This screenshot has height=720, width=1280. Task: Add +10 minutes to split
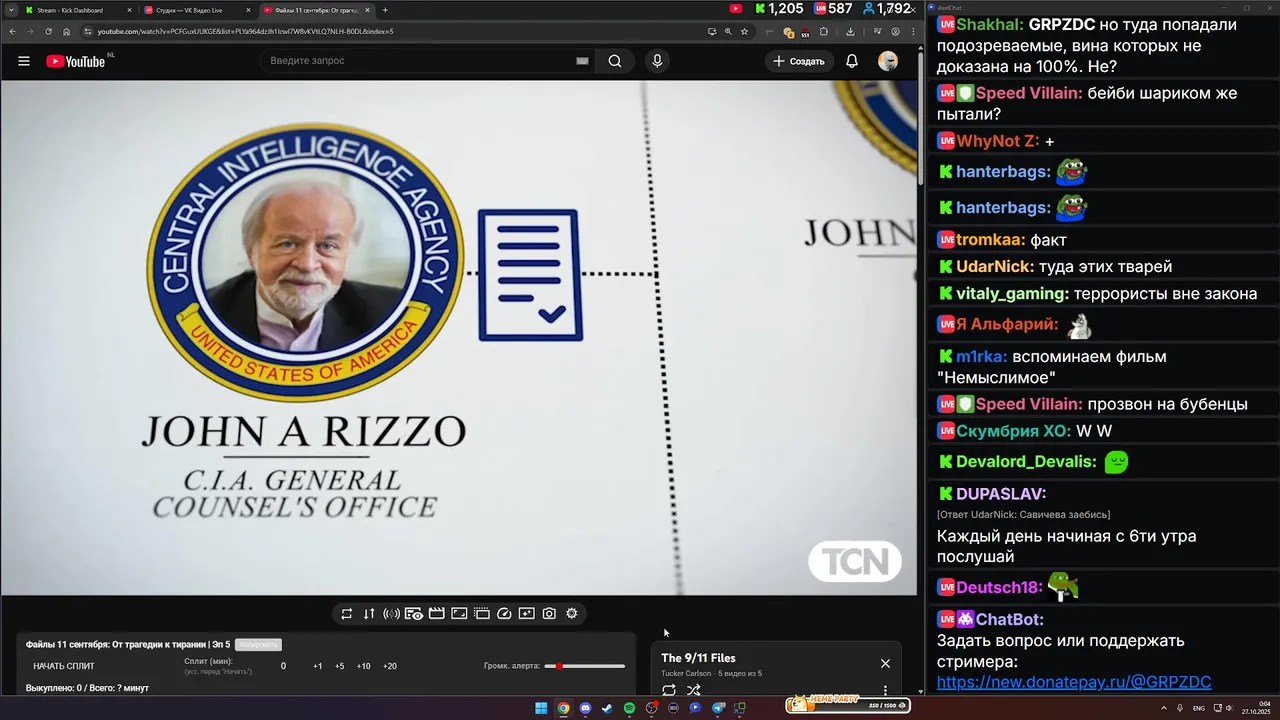tap(364, 666)
